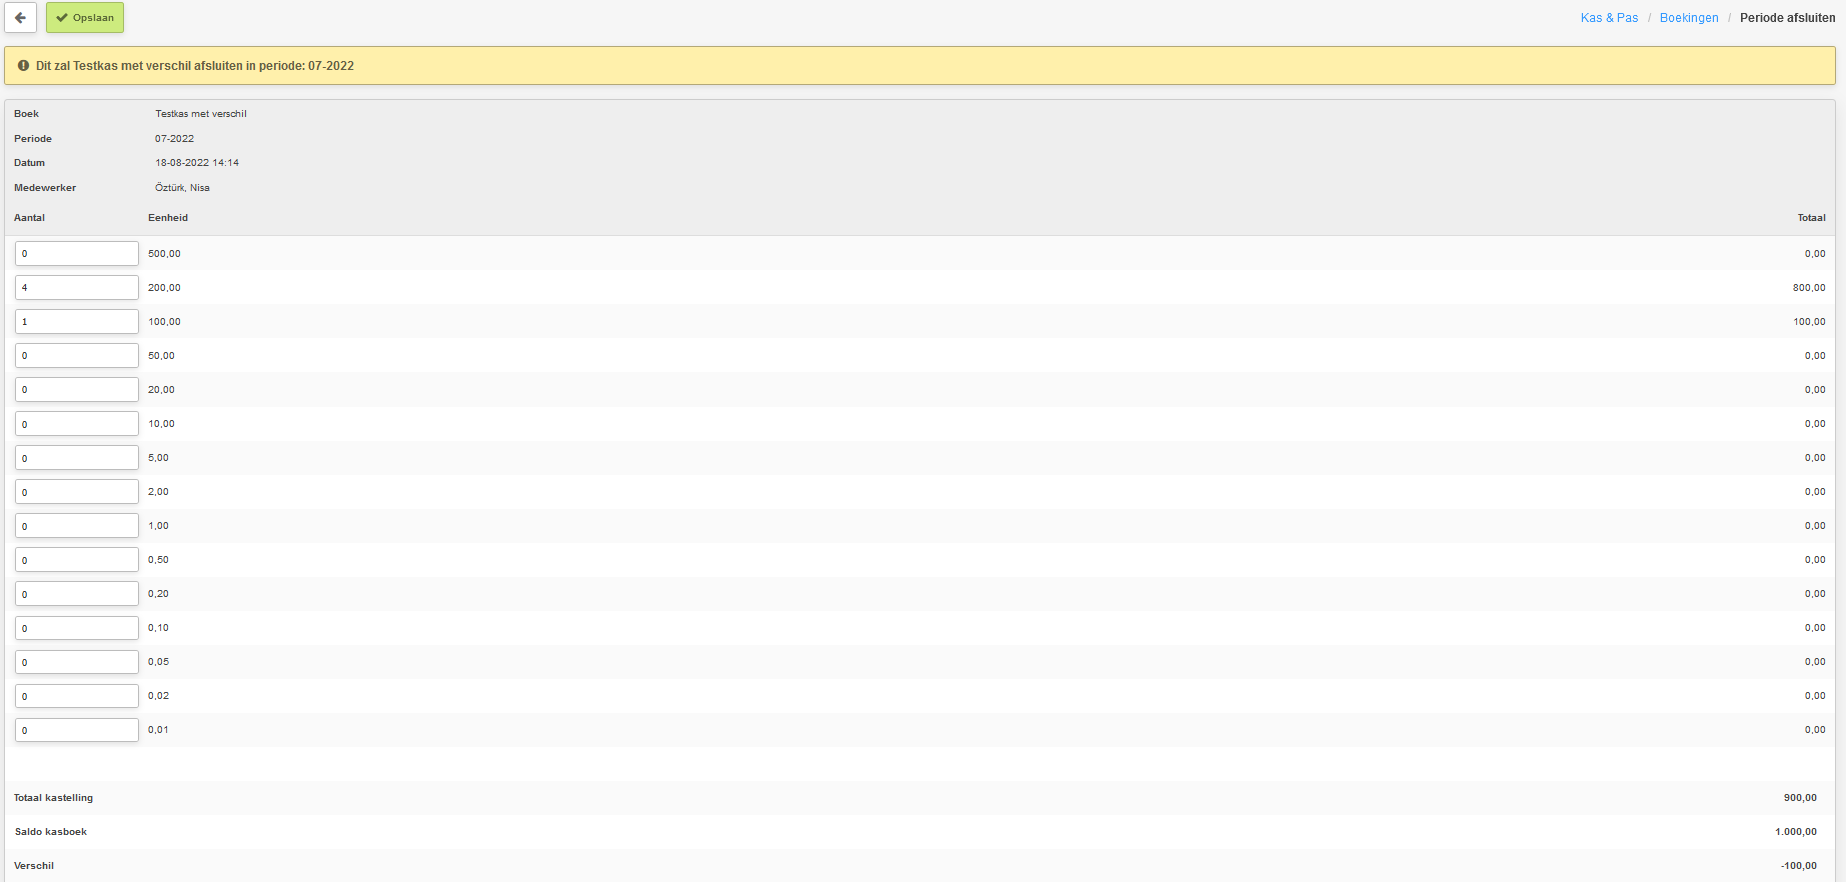1846x882 pixels.
Task: Click the back arrow button
Action: pyautogui.click(x=20, y=18)
